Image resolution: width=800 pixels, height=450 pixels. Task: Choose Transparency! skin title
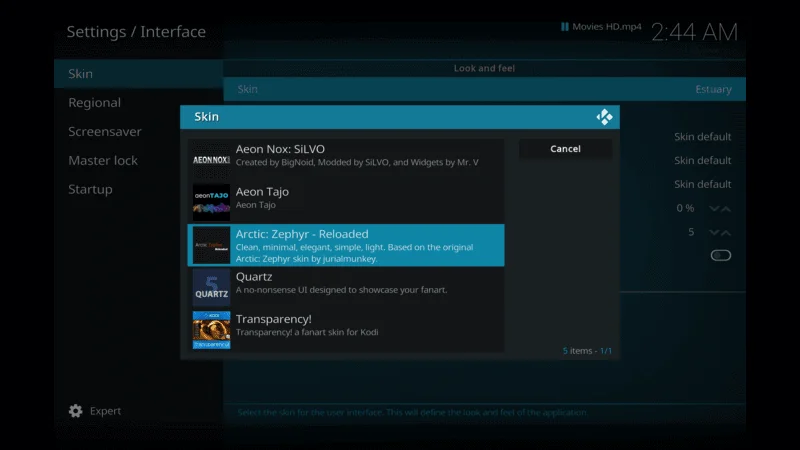(x=273, y=319)
